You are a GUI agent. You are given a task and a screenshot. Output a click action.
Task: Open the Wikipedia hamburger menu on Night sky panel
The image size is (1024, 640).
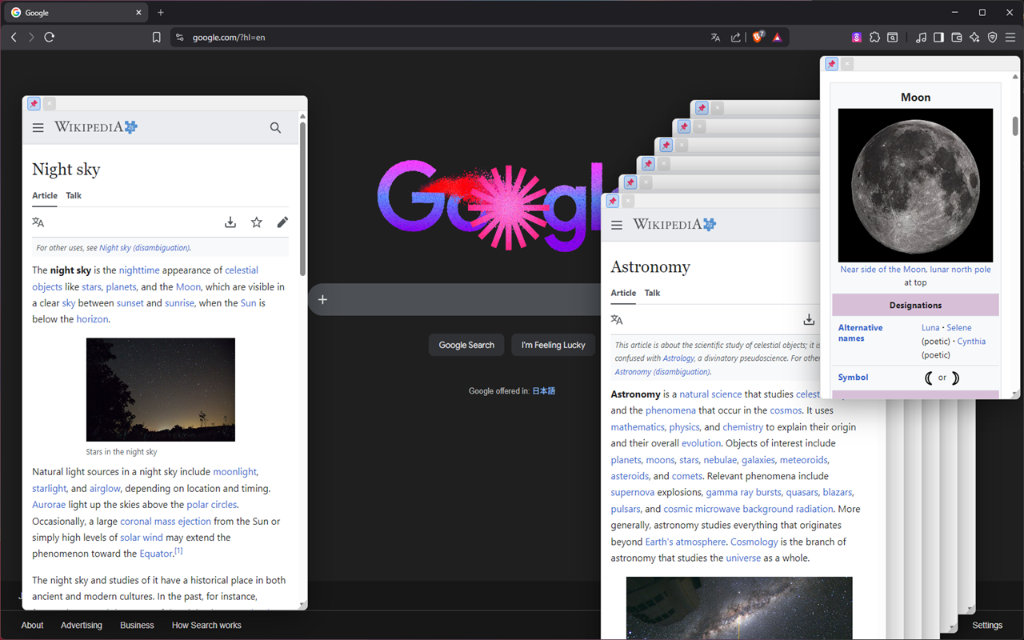coord(38,127)
